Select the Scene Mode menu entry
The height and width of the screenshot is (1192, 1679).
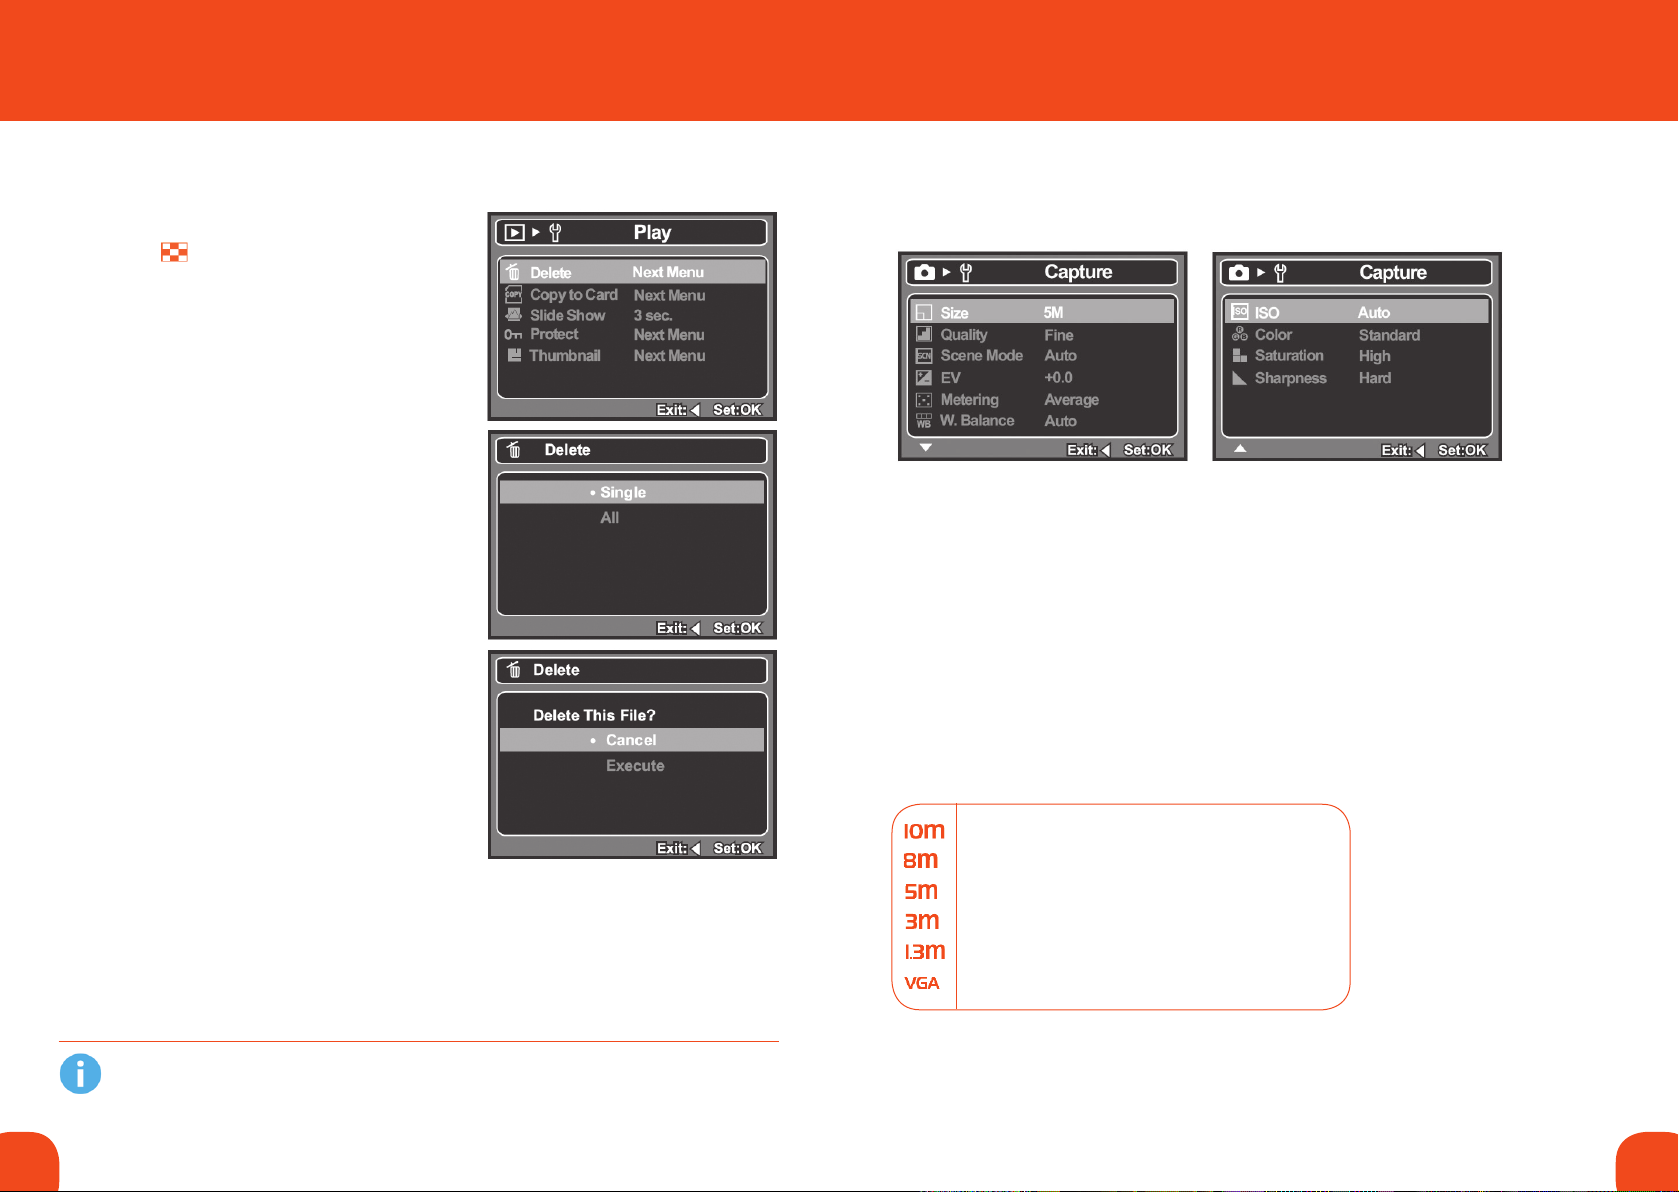coord(981,356)
